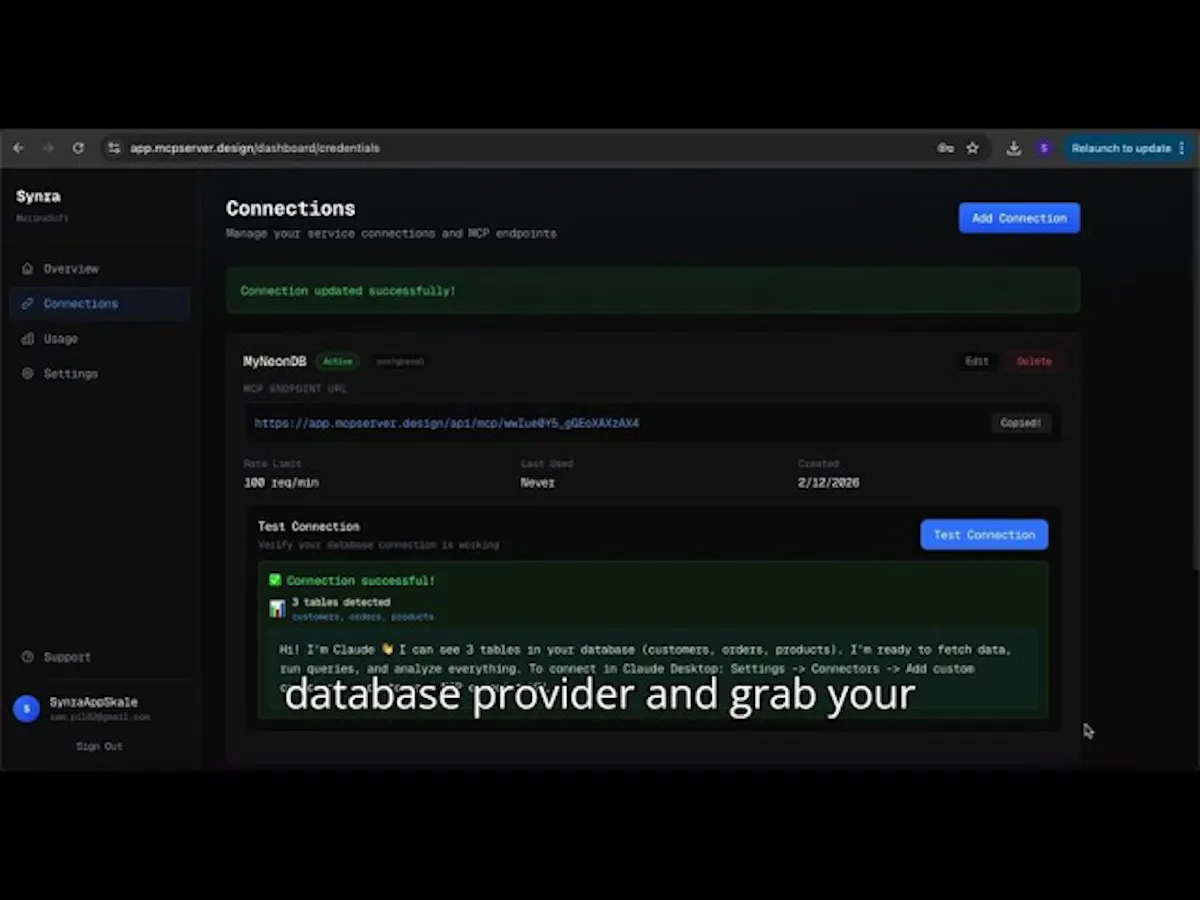Click the Synra logo text in sidebar

coord(38,196)
